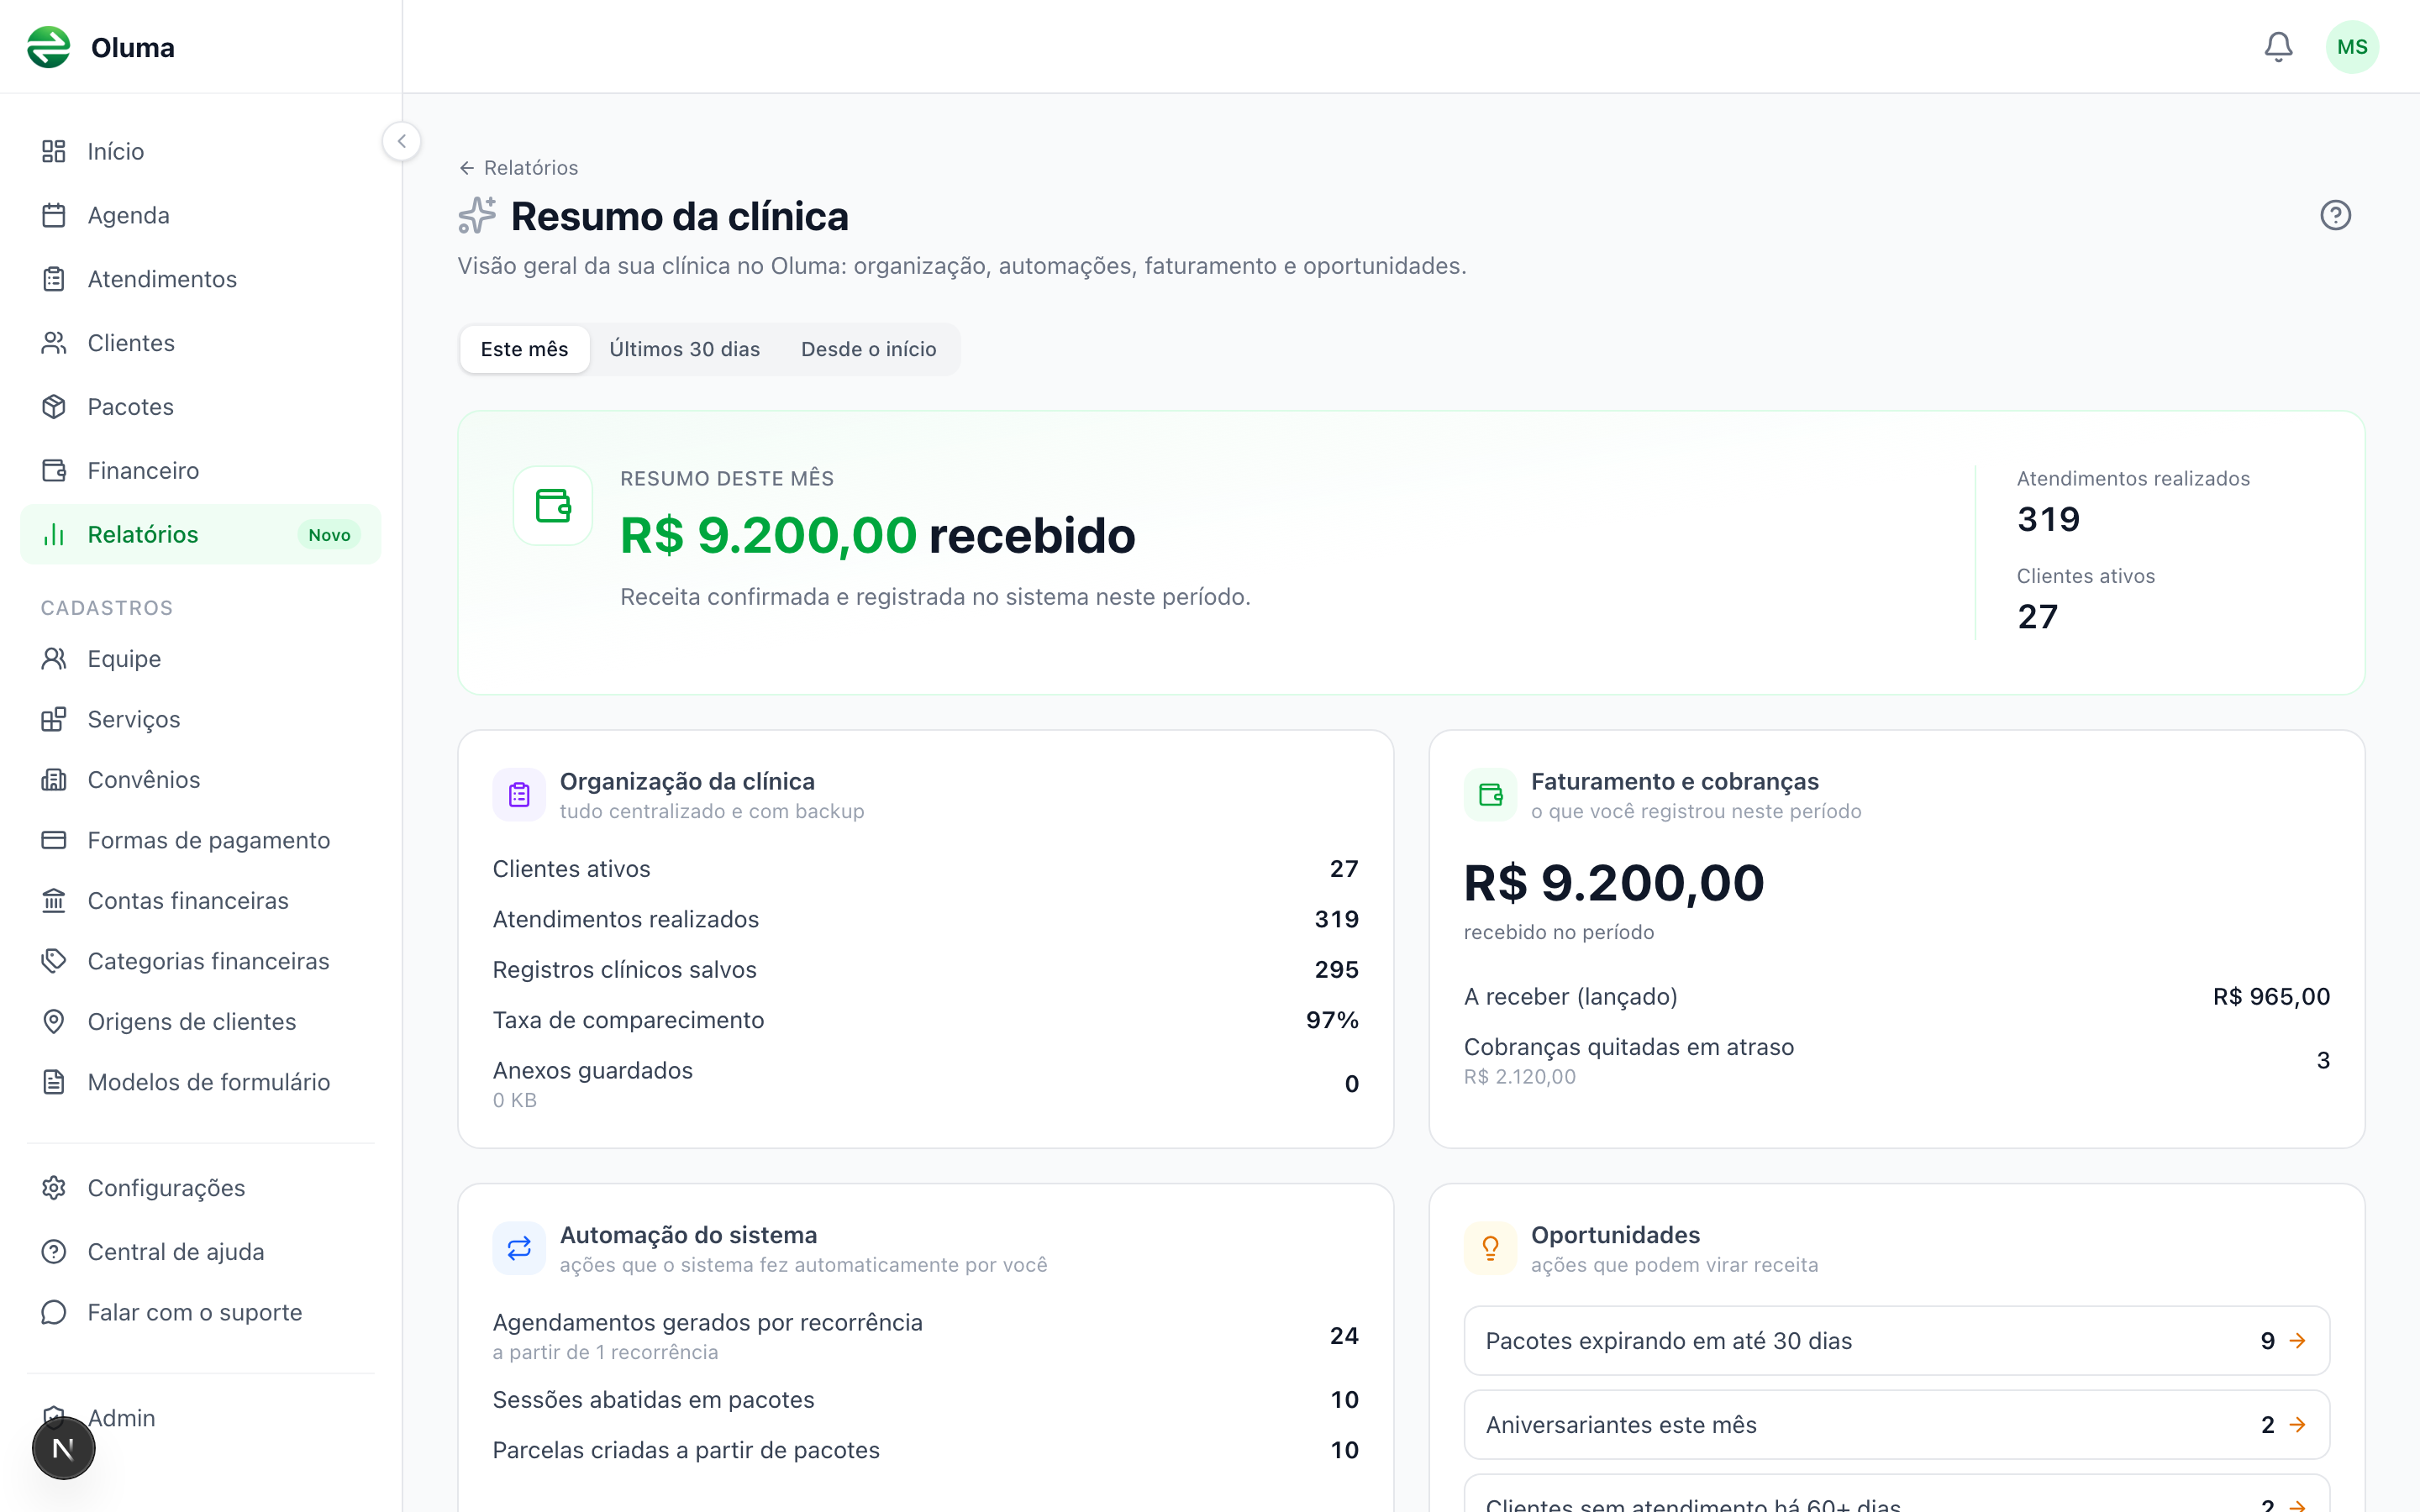Screen dimensions: 2420x1512
Task: Click the Central de ajuda question icon
Action: [x=54, y=1251]
